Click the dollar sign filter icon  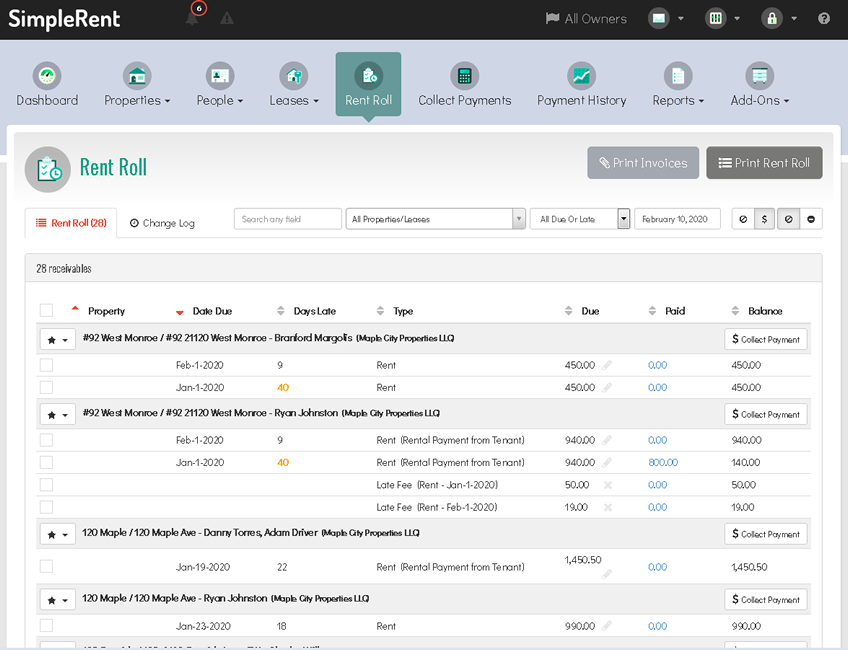[x=765, y=219]
